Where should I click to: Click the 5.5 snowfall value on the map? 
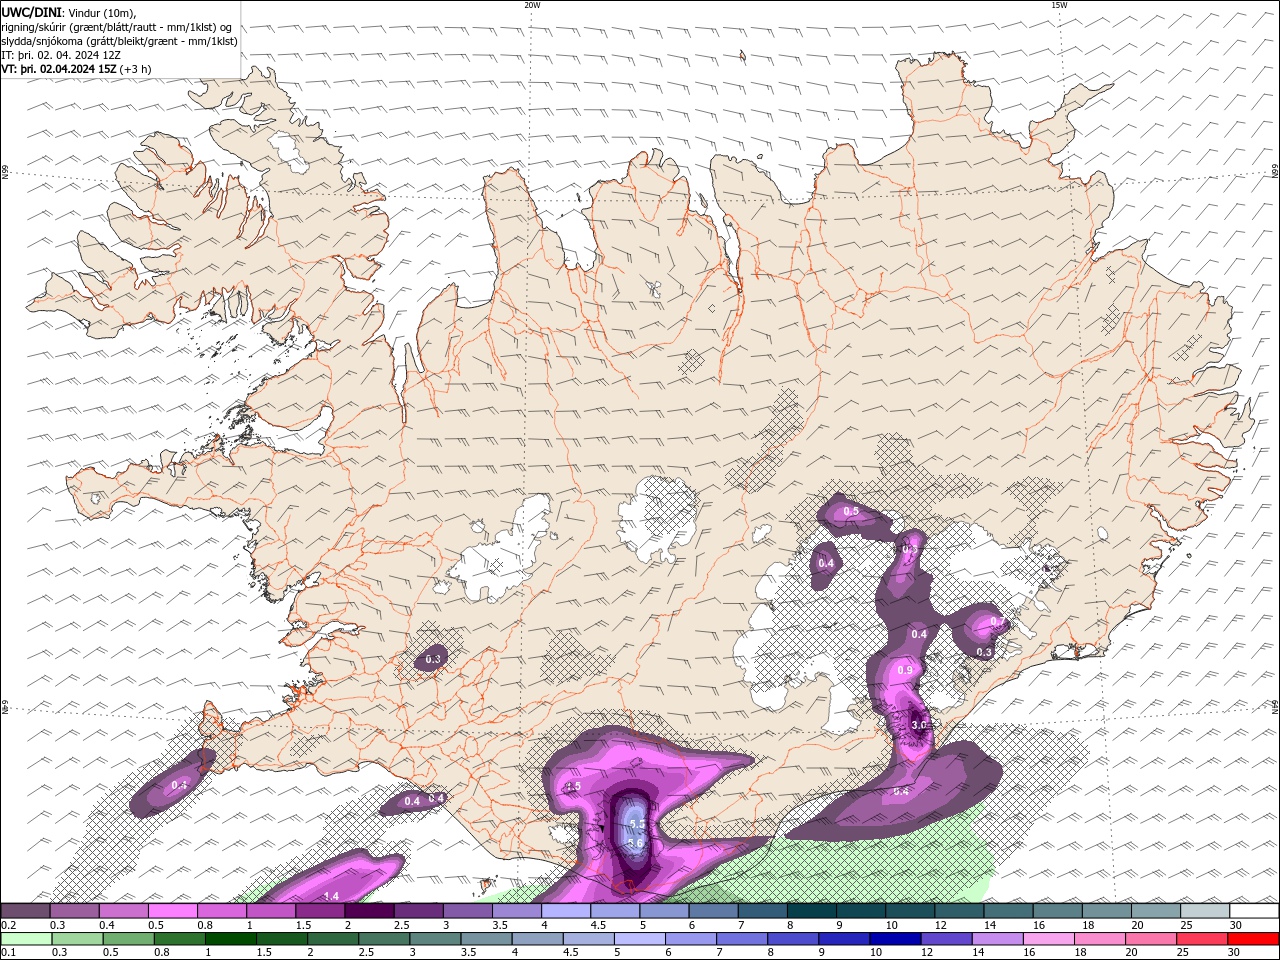pos(636,823)
